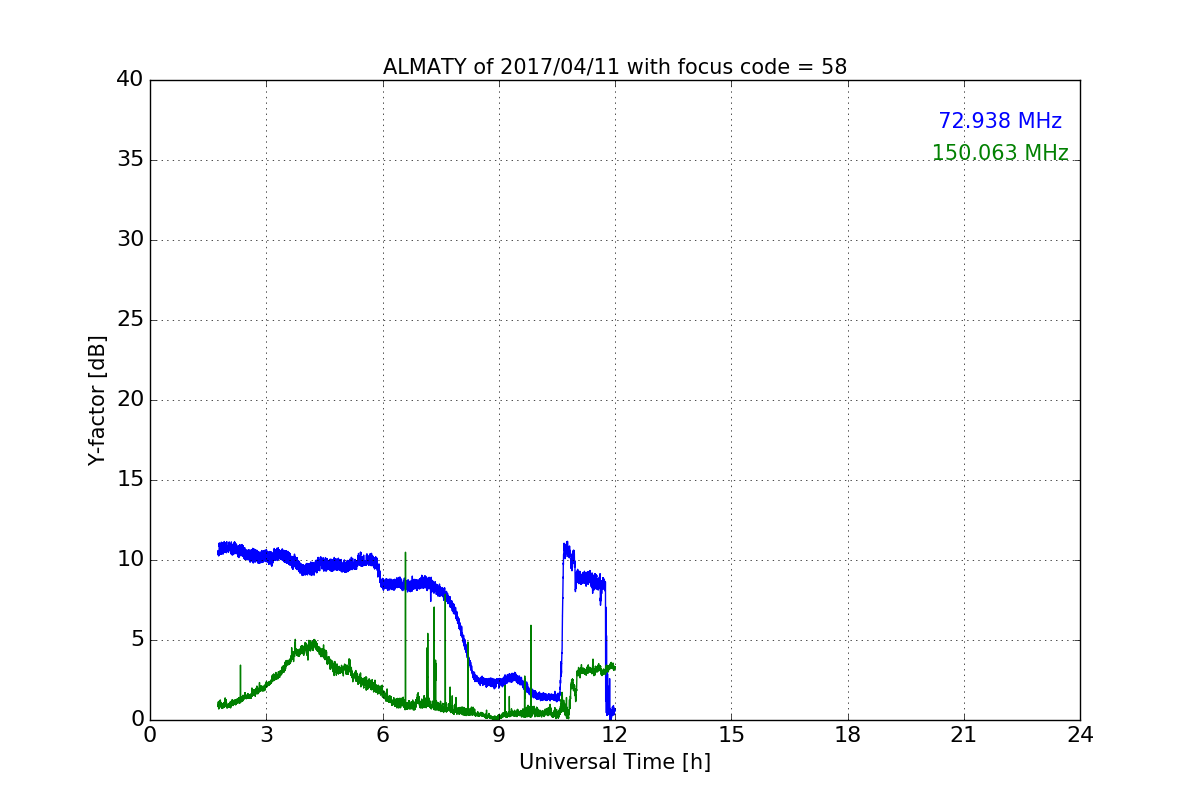Click x-axis tick label 24

click(1080, 735)
